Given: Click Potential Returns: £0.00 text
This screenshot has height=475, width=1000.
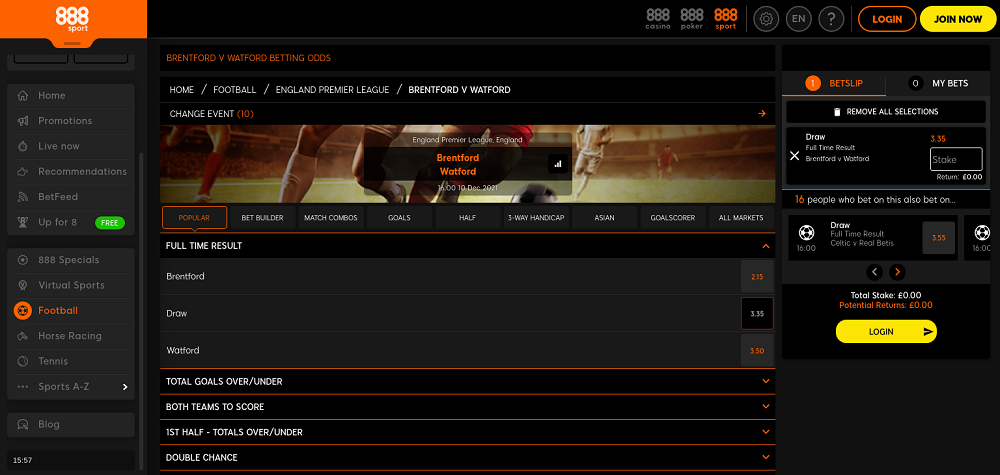Looking at the screenshot, I should coord(886,305).
